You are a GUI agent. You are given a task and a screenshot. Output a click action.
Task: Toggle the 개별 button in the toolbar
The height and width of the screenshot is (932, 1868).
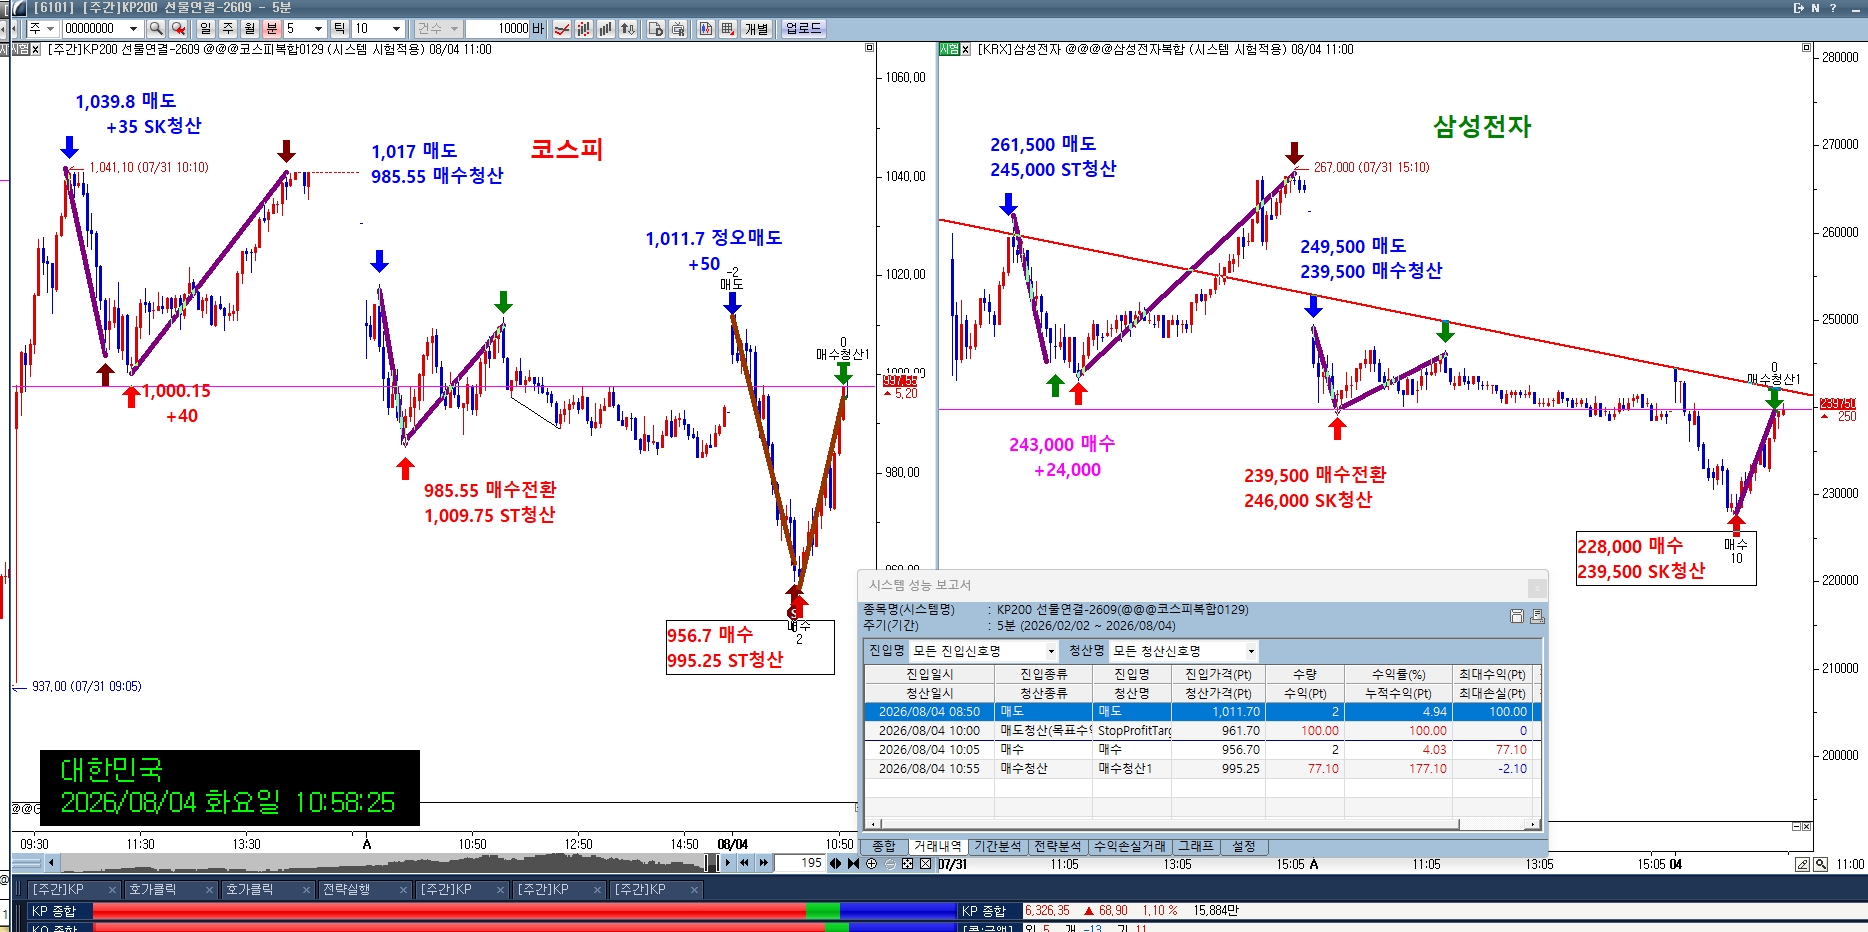coord(757,29)
